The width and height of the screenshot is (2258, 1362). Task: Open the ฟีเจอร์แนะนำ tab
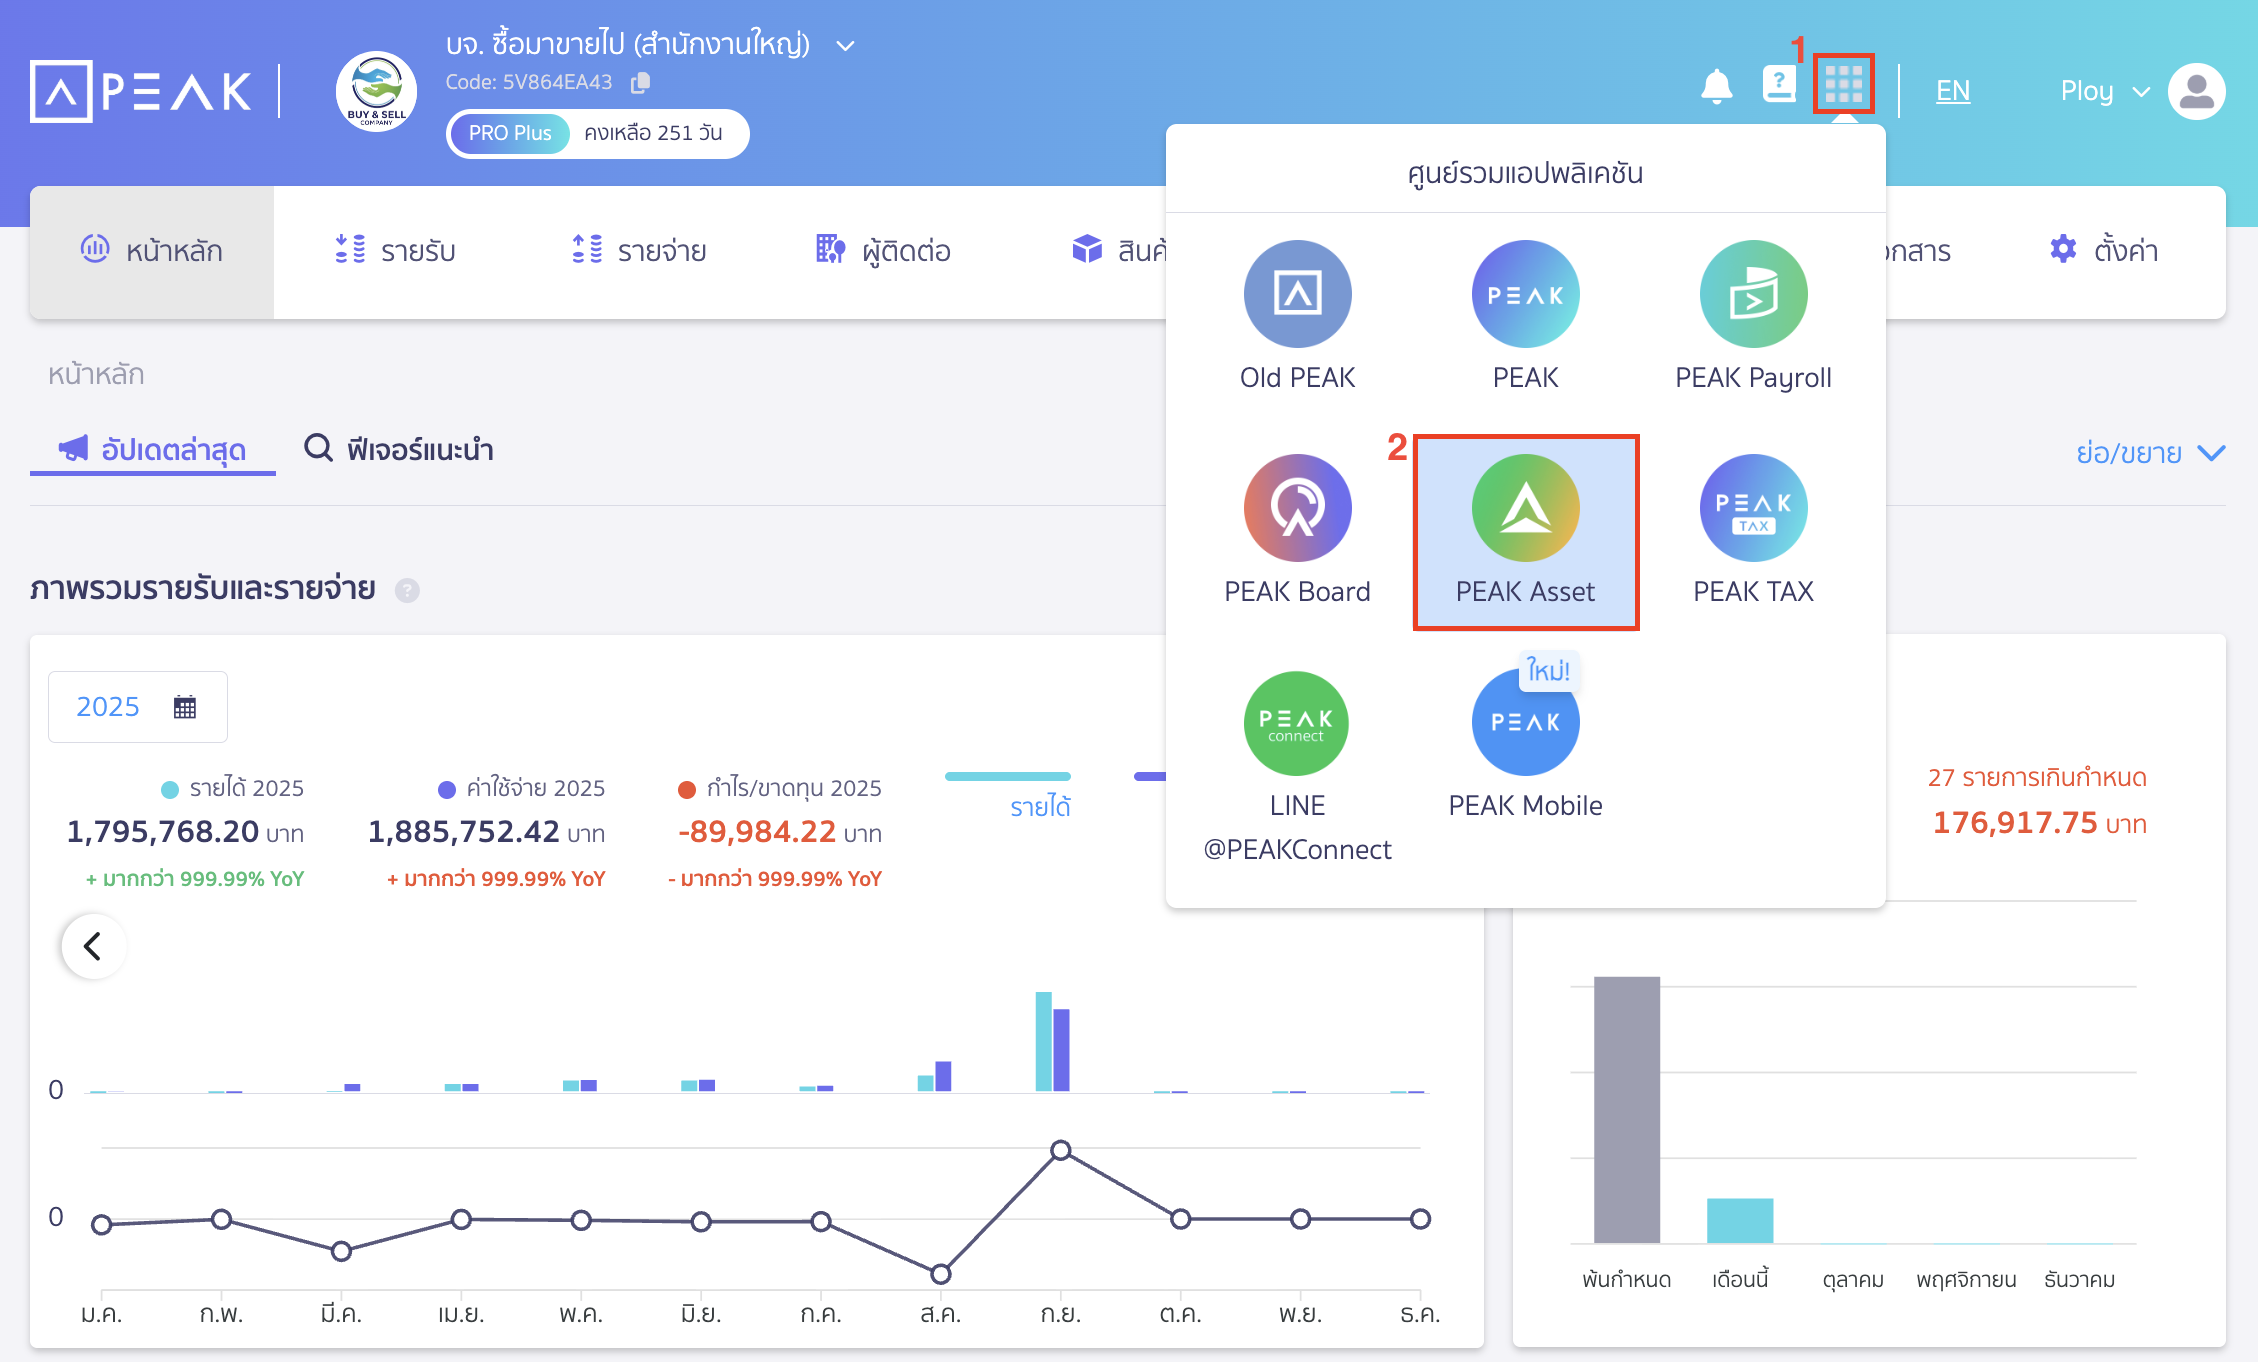pos(398,450)
